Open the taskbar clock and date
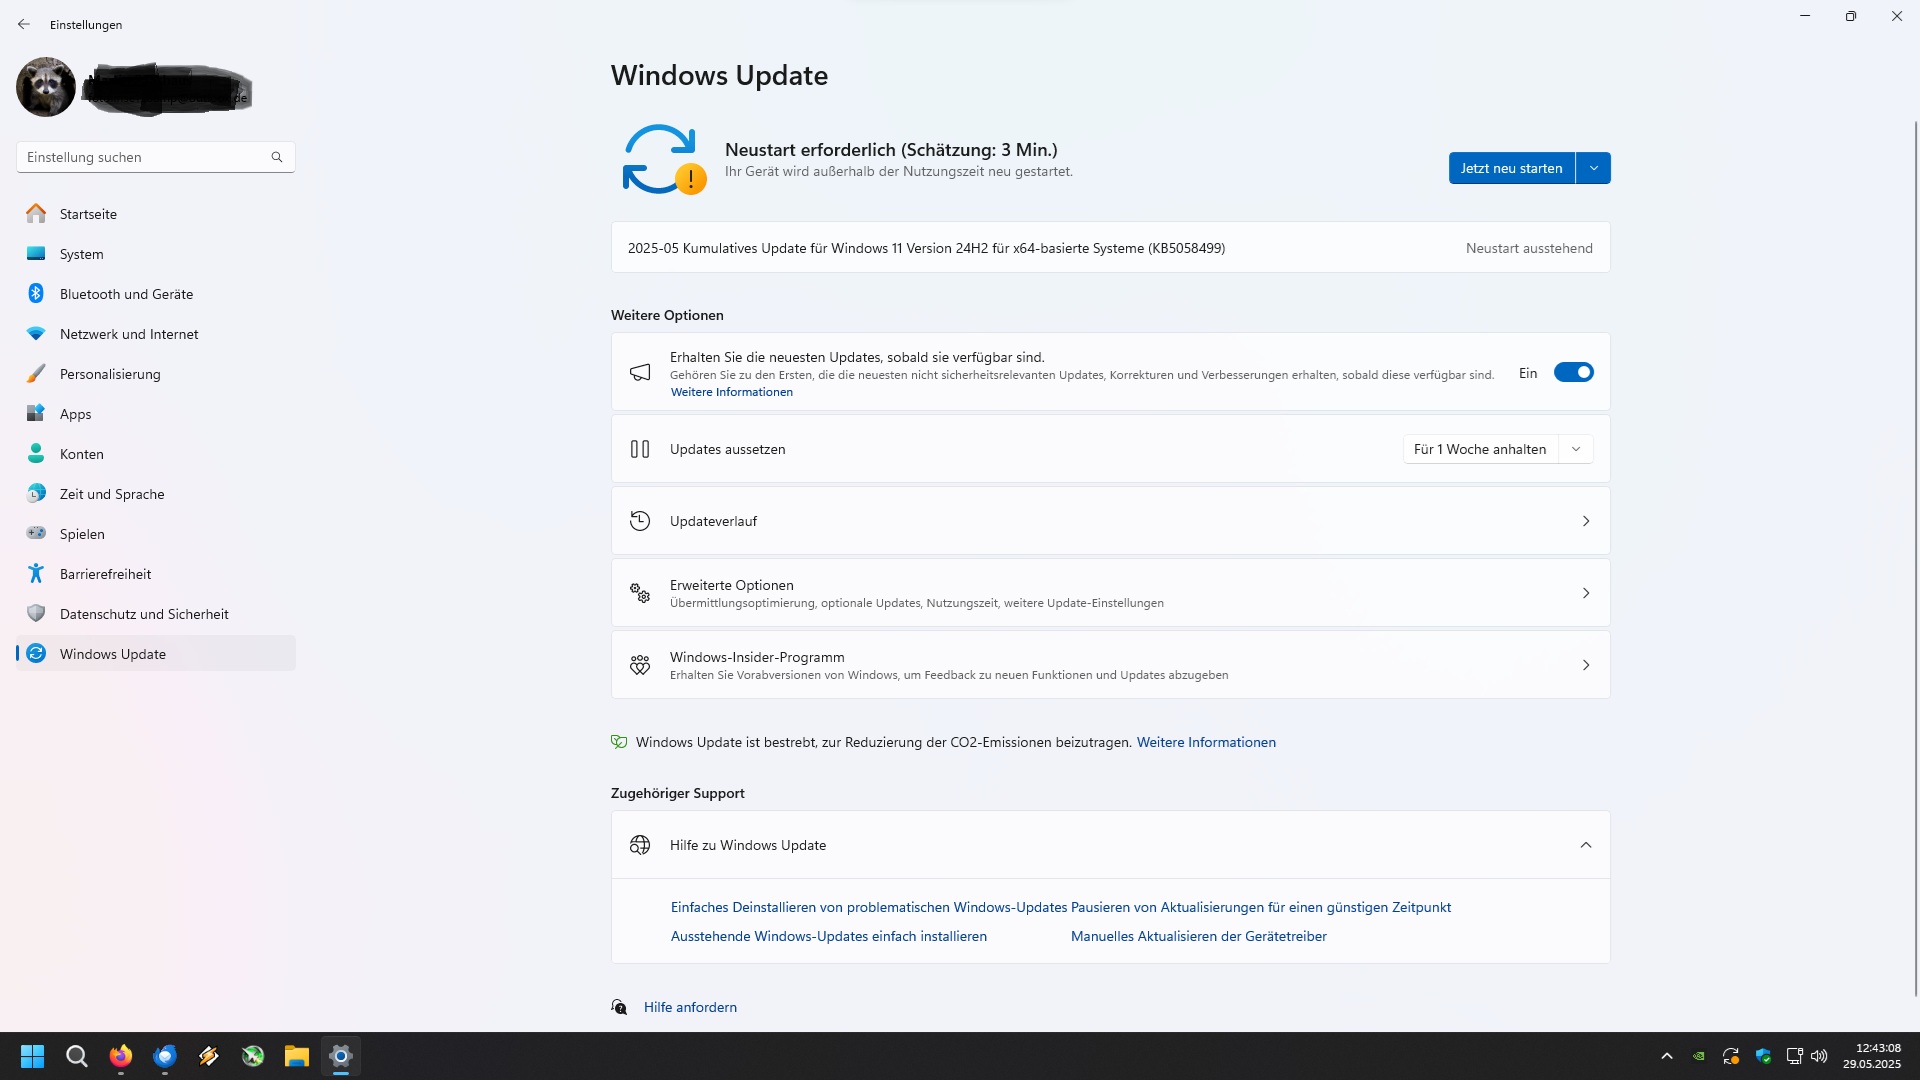Viewport: 1920px width, 1080px height. click(1873, 1056)
